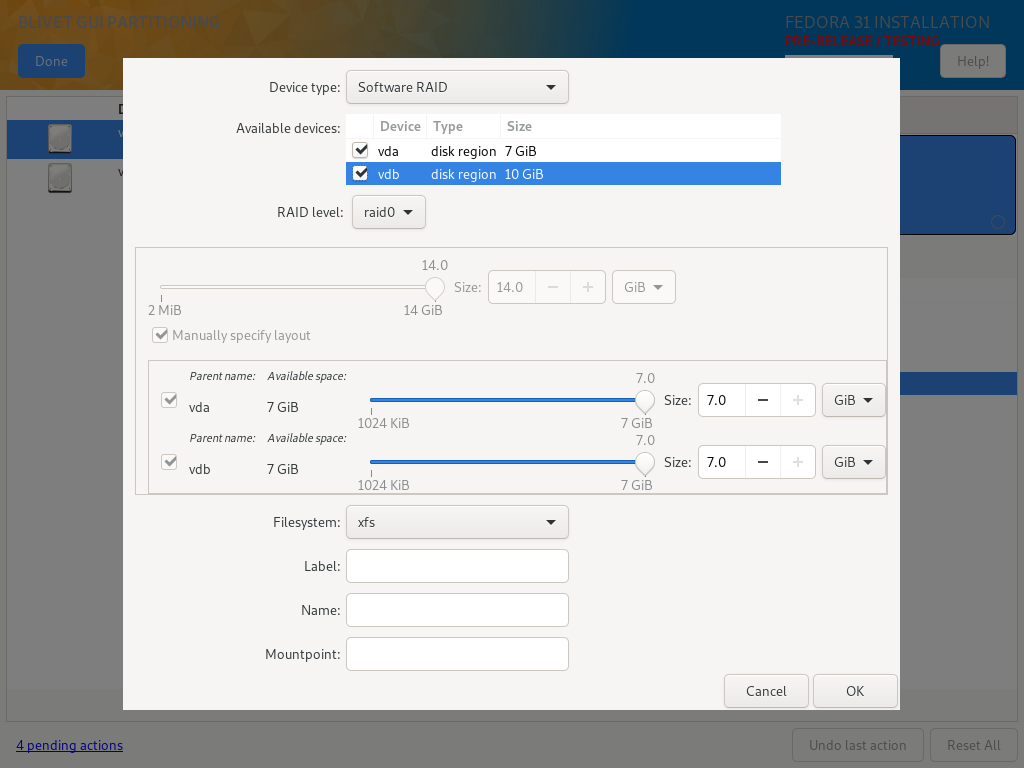The width and height of the screenshot is (1024, 768).
Task: Click the vda size slider handle
Action: coord(645,400)
